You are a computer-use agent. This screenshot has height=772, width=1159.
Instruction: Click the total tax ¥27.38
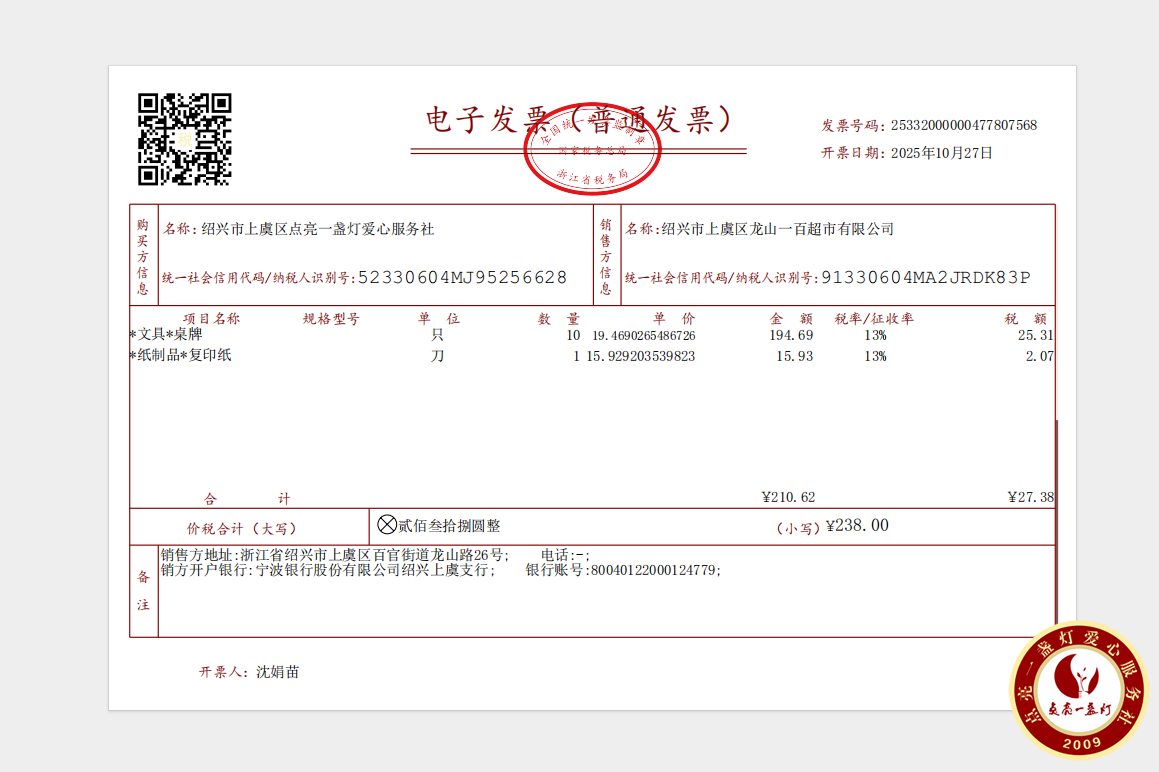pos(1030,497)
